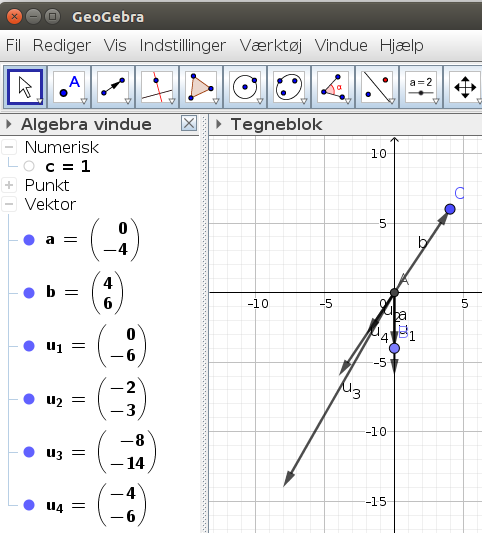
Task: Choose the Vector between two points tool
Action: coord(113,87)
